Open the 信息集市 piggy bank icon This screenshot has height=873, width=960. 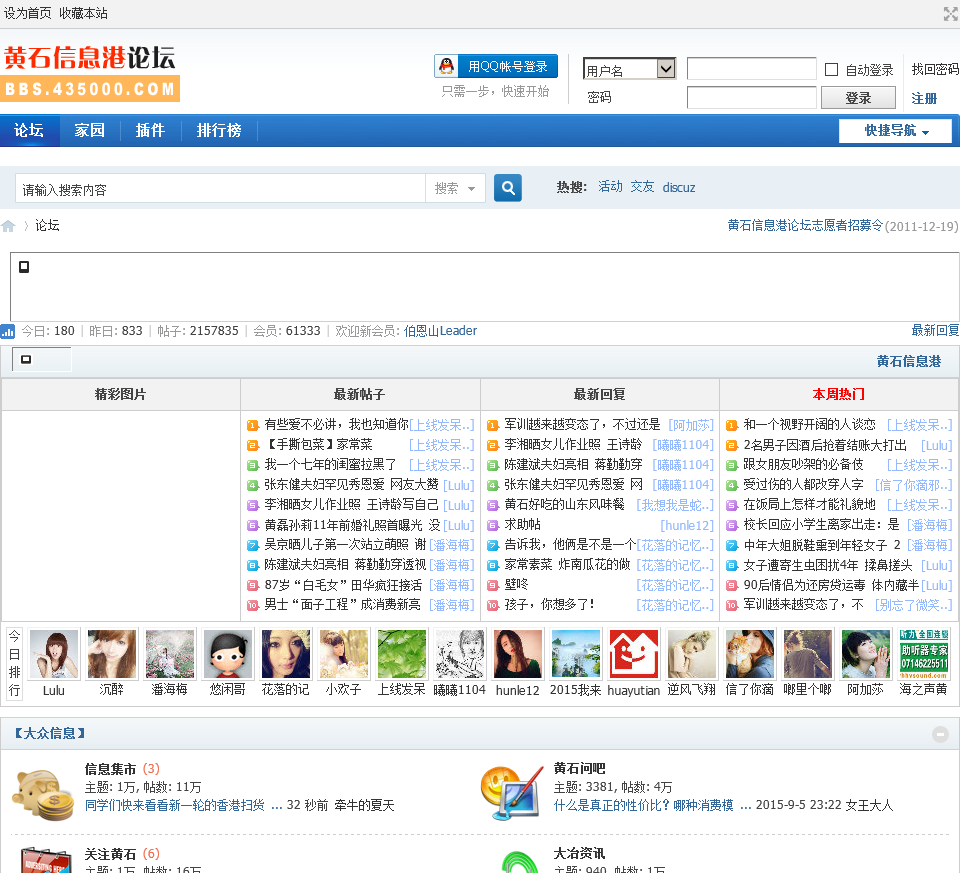43,794
